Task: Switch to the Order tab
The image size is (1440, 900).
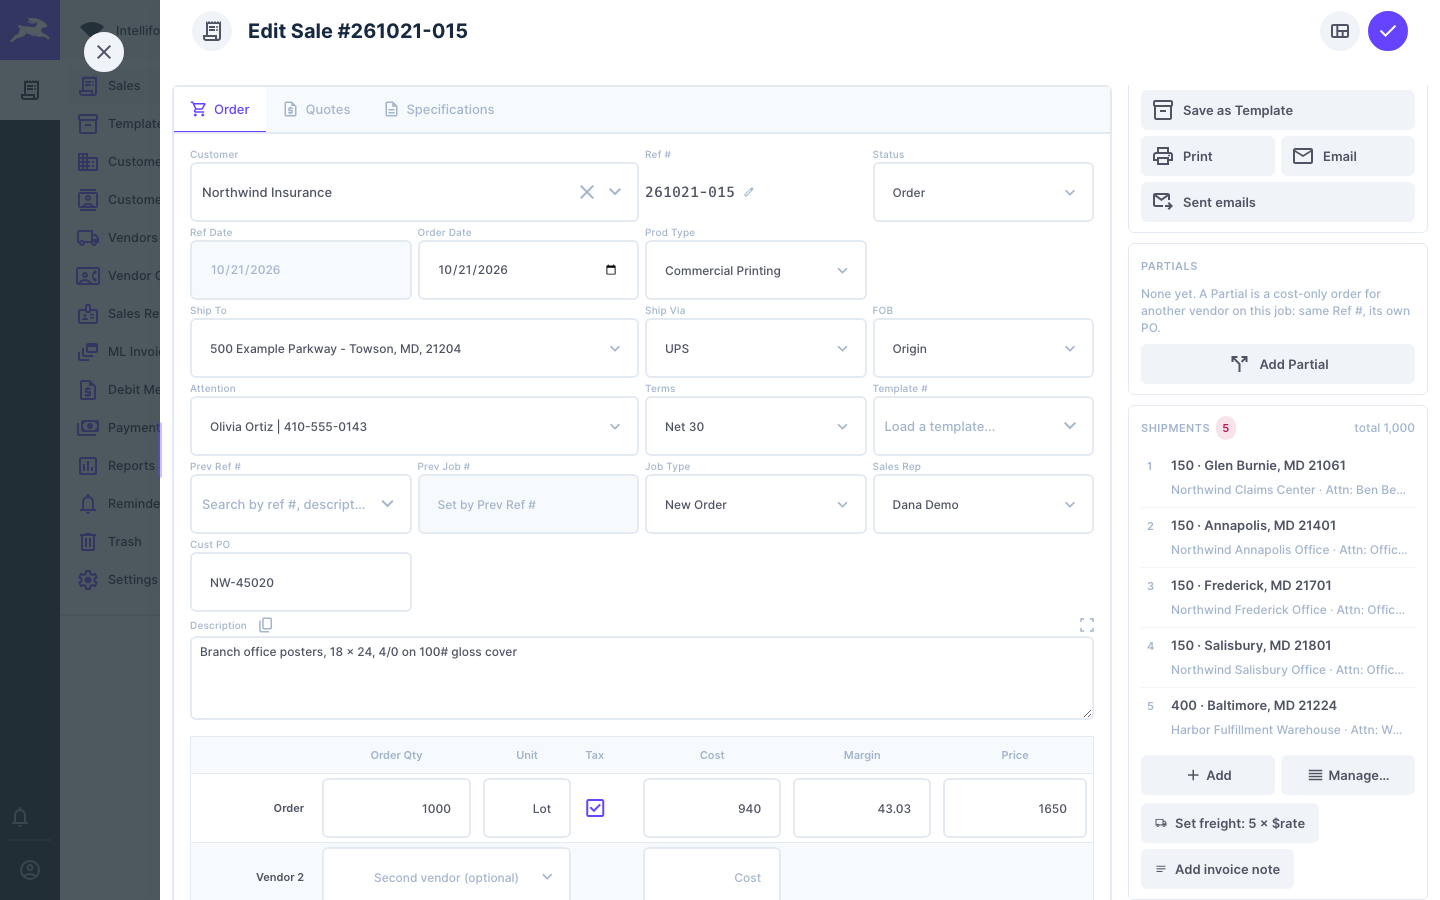Action: 220,109
